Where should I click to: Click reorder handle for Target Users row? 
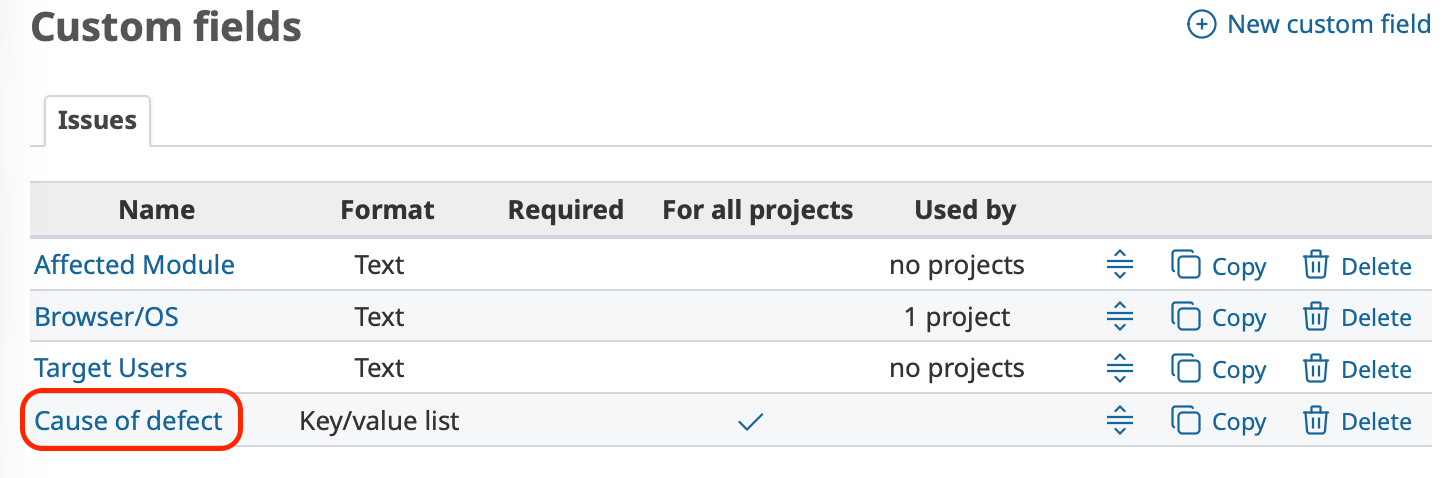click(x=1120, y=370)
